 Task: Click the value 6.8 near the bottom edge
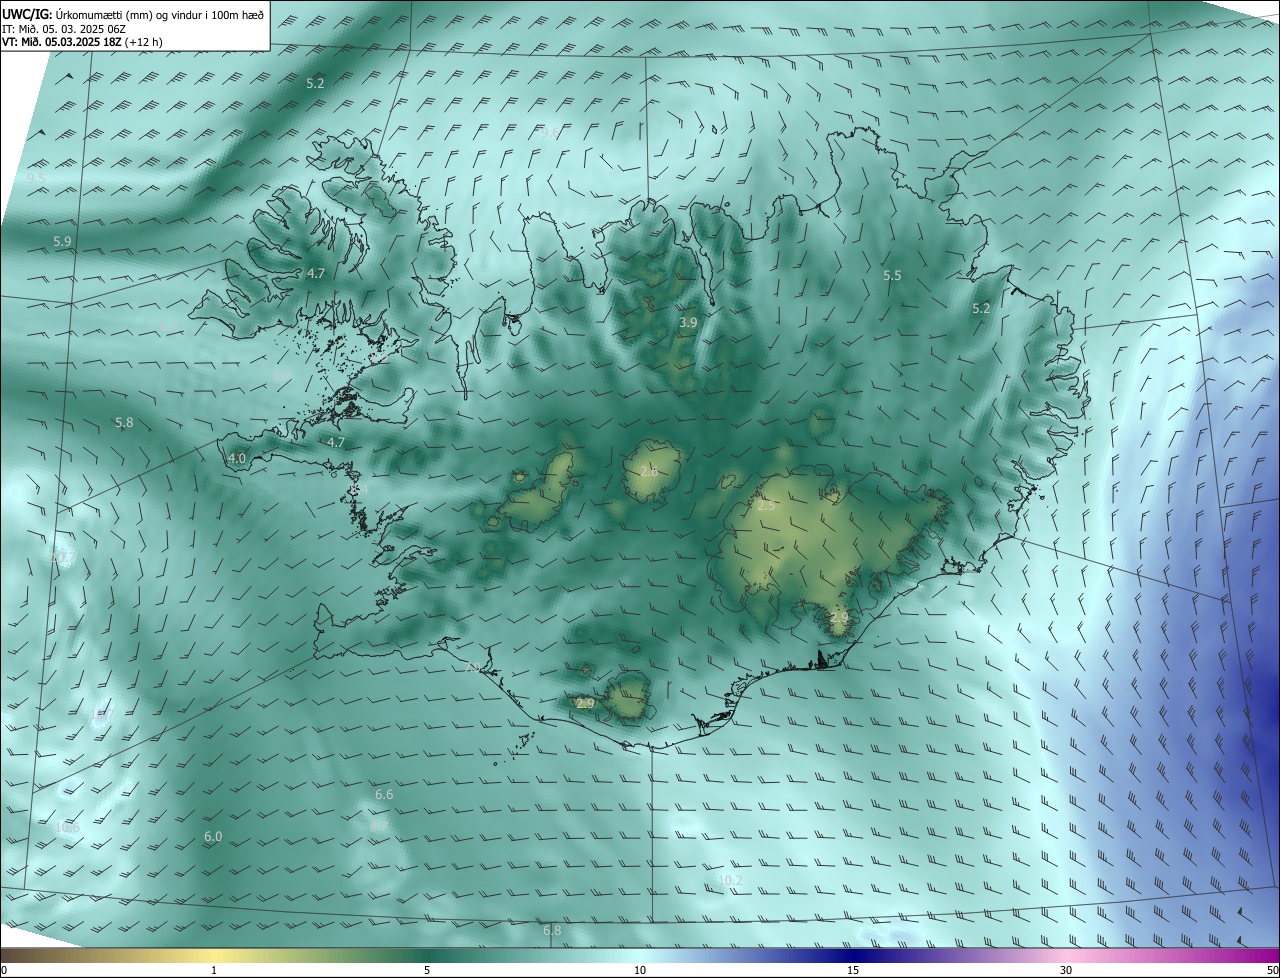tap(552, 930)
